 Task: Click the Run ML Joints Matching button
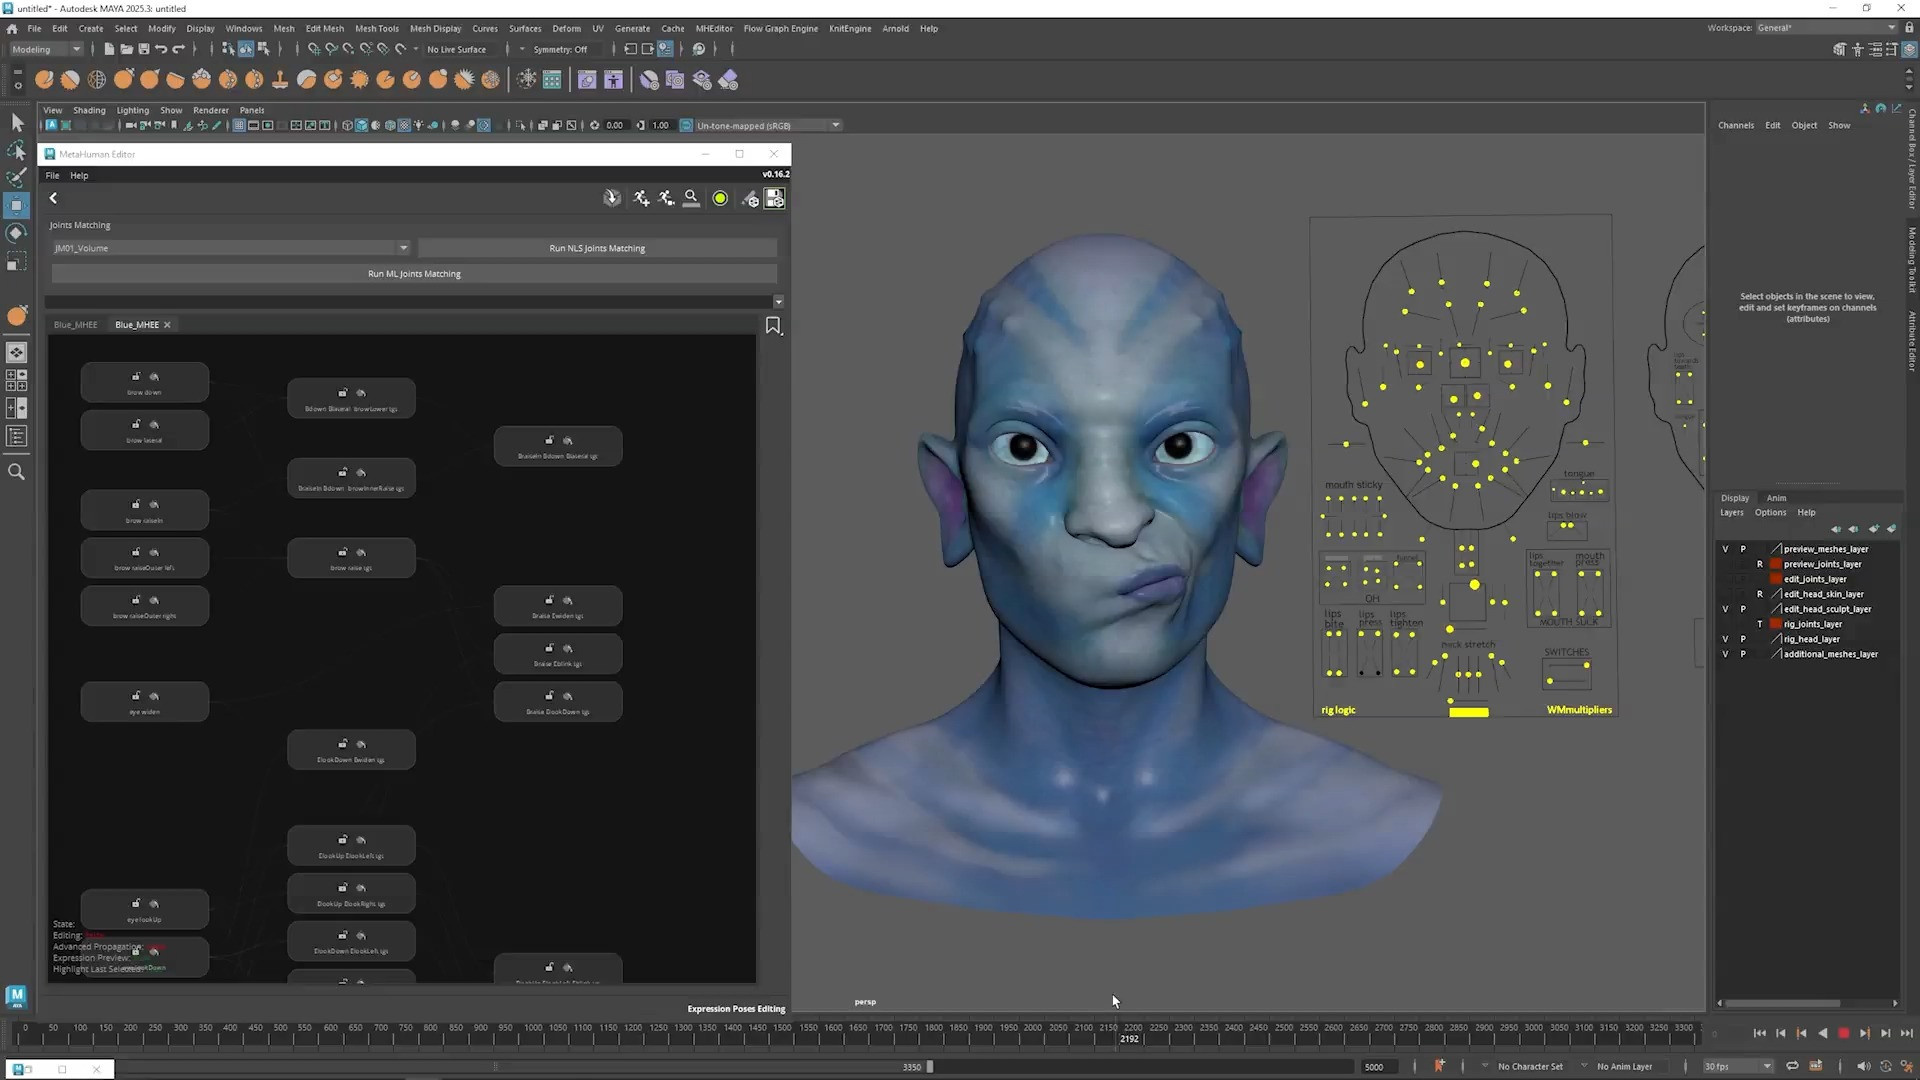413,273
